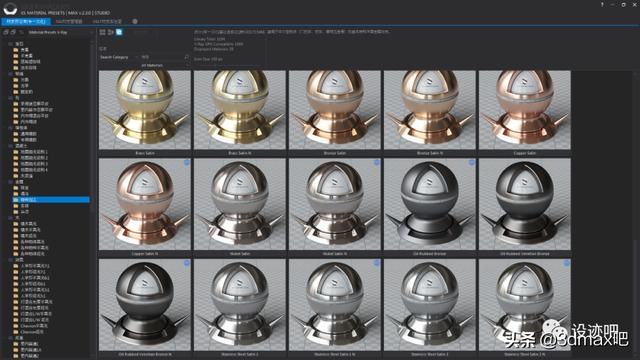Image resolution: width=640 pixels, height=360 pixels.
Task: Choose the list view mode icon in toolbar
Action: point(111,32)
